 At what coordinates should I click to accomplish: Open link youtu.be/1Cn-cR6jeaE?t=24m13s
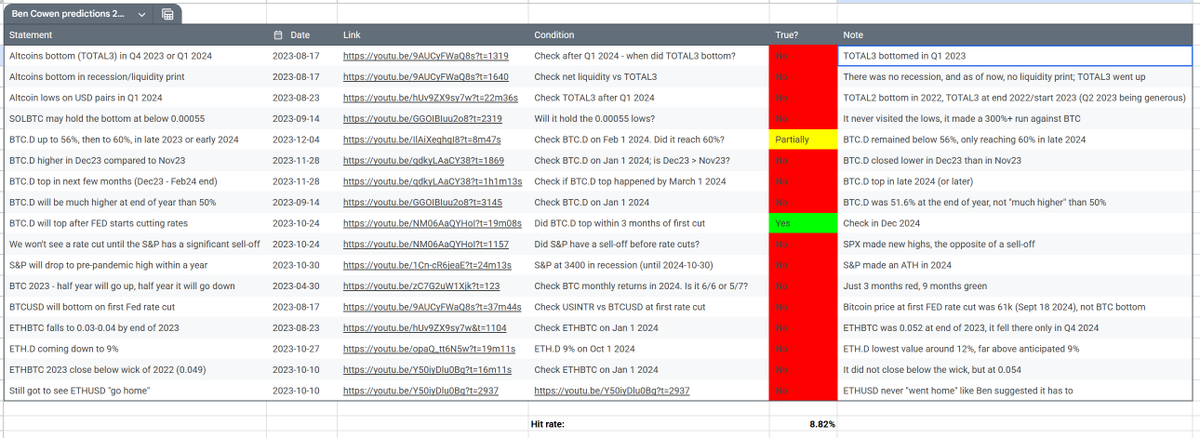(427, 266)
